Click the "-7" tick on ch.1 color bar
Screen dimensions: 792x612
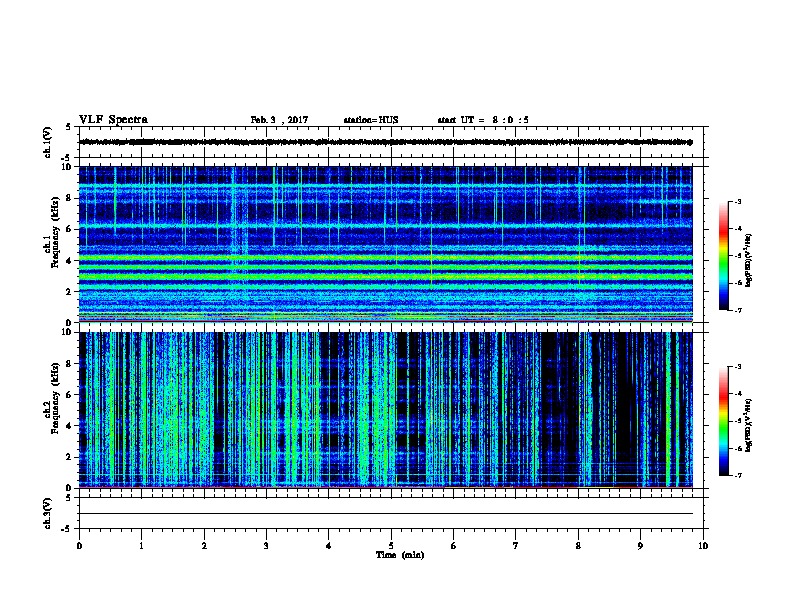[737, 310]
